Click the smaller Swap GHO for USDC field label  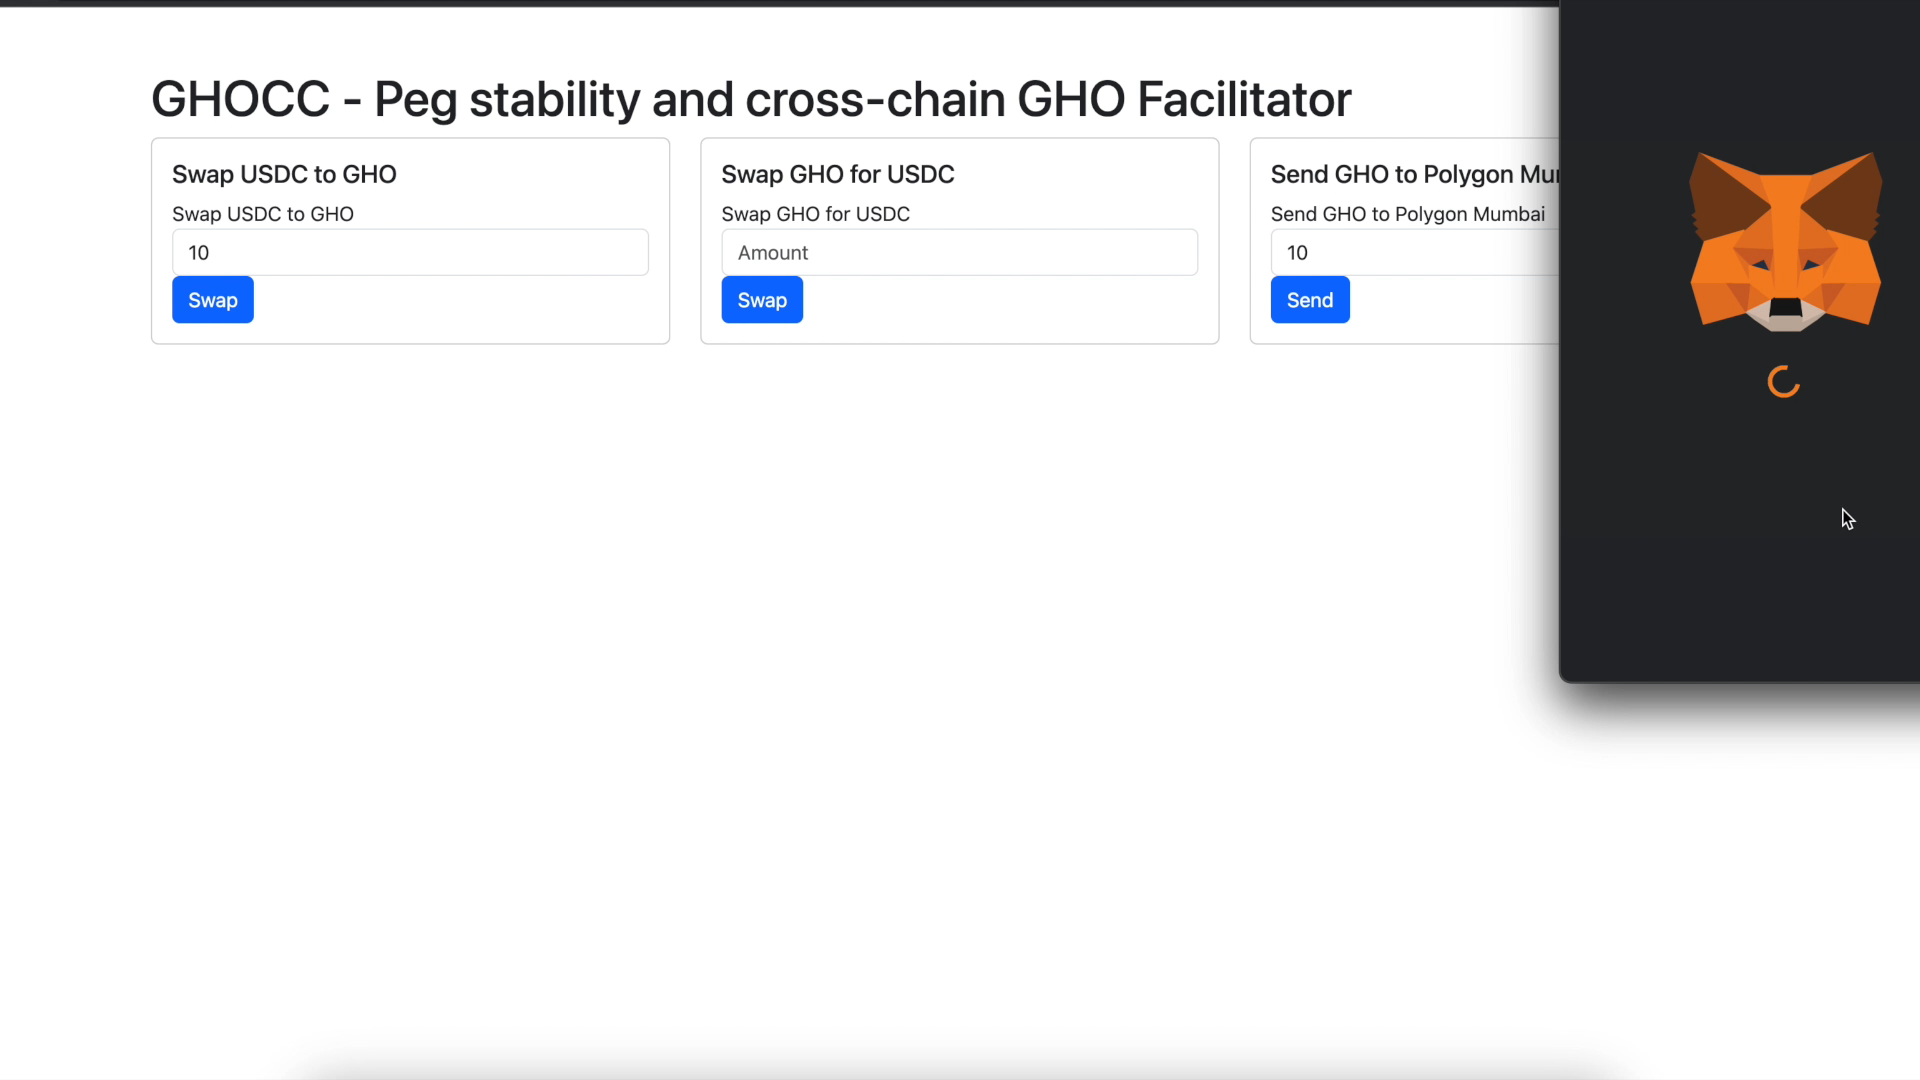coord(816,214)
